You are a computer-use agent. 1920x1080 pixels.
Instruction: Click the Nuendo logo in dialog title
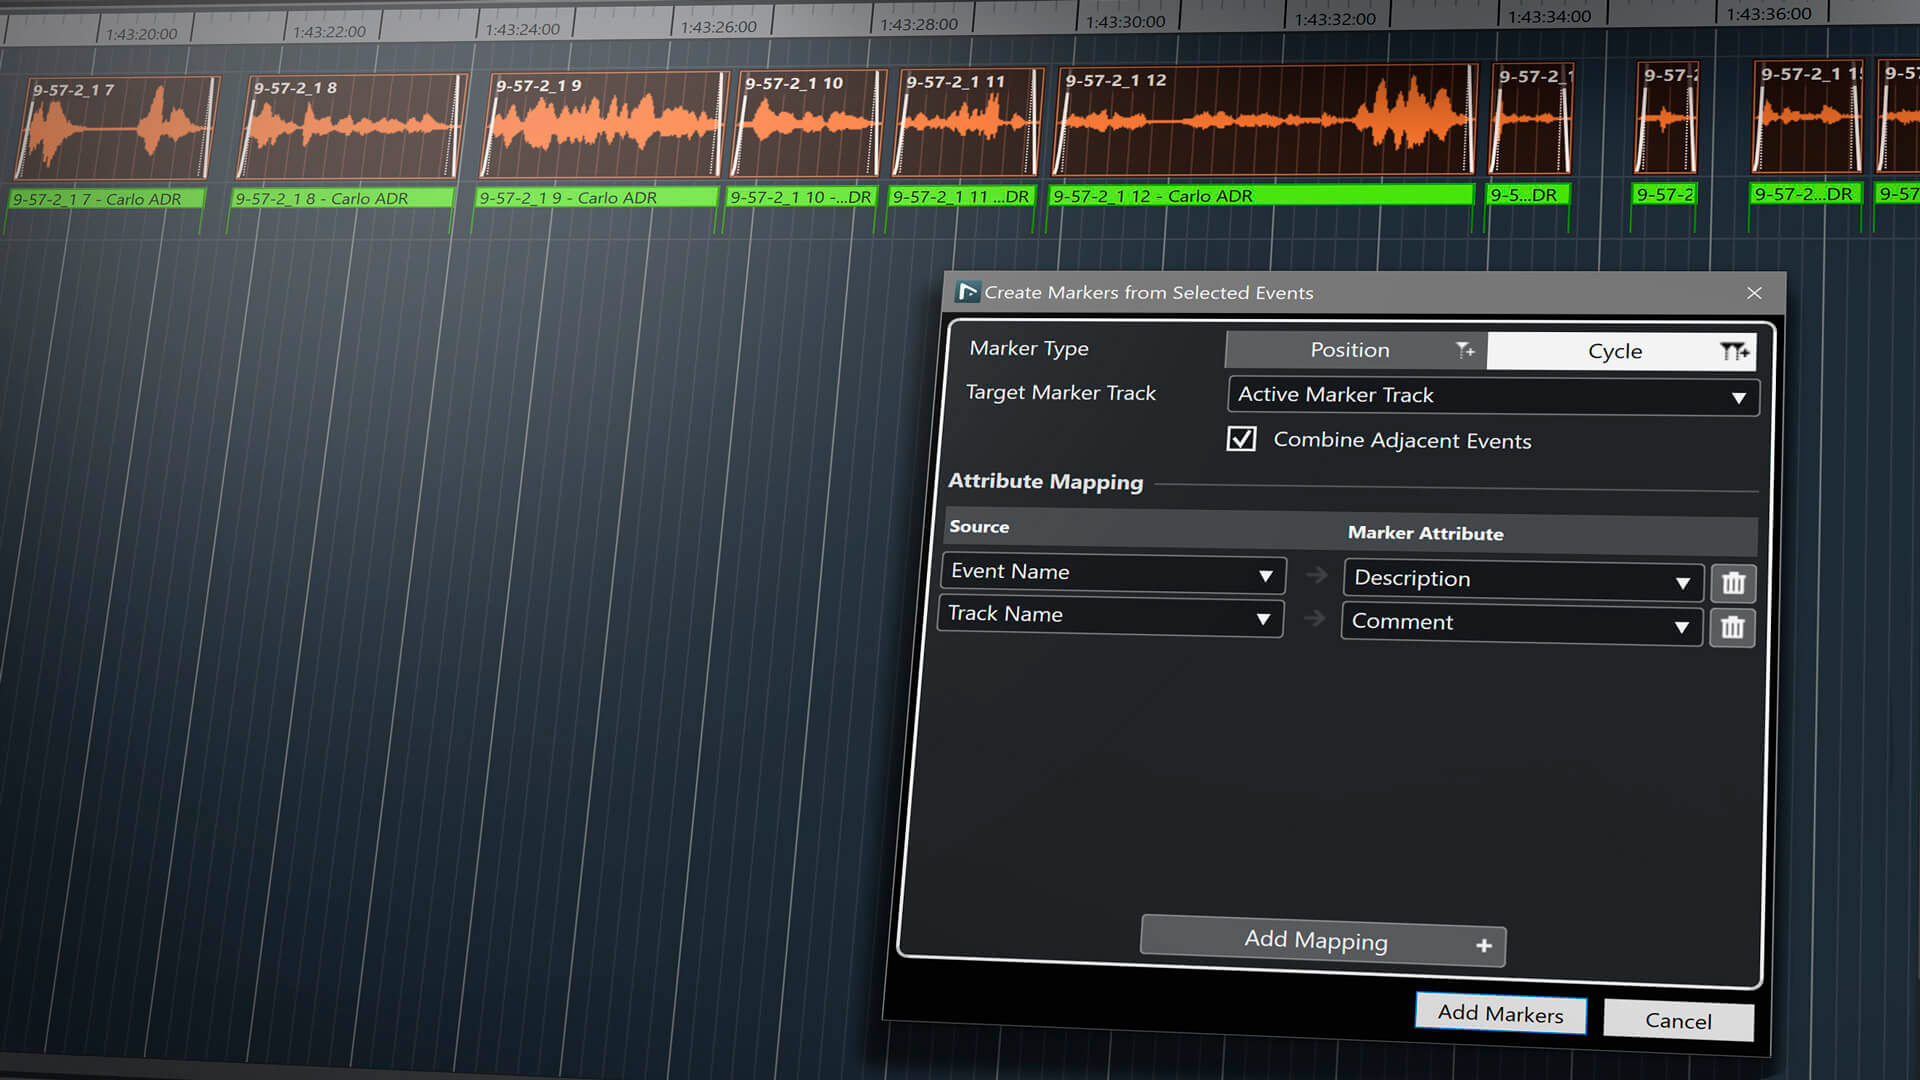(x=966, y=292)
